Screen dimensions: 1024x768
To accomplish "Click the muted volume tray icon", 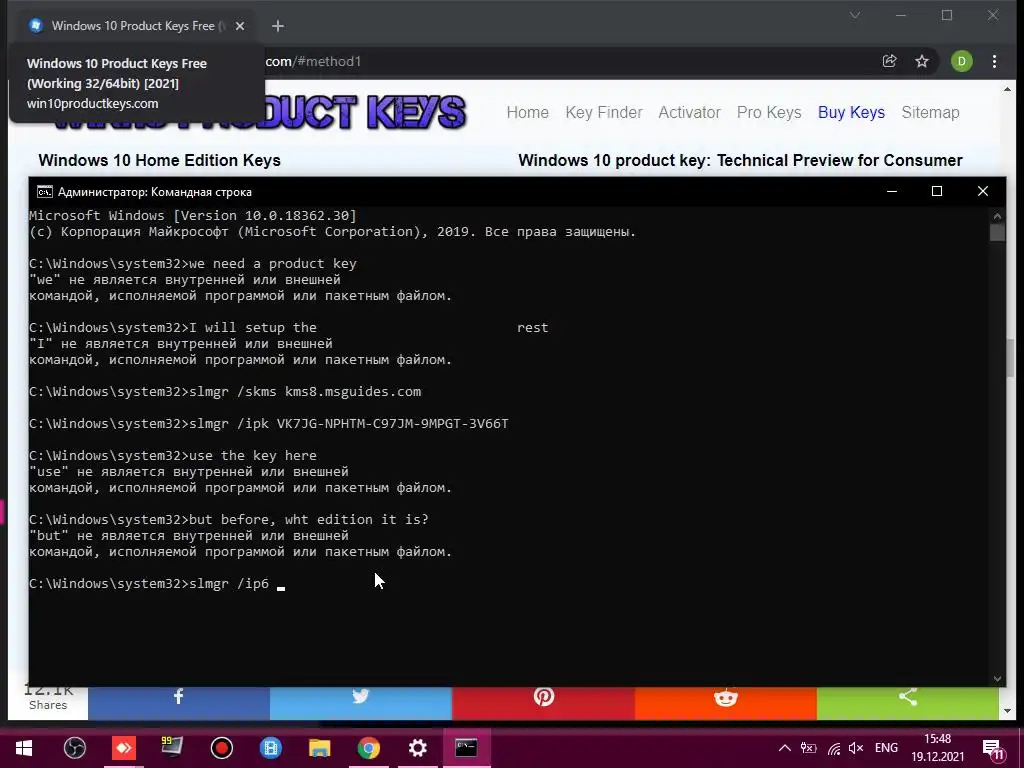I will 856,748.
